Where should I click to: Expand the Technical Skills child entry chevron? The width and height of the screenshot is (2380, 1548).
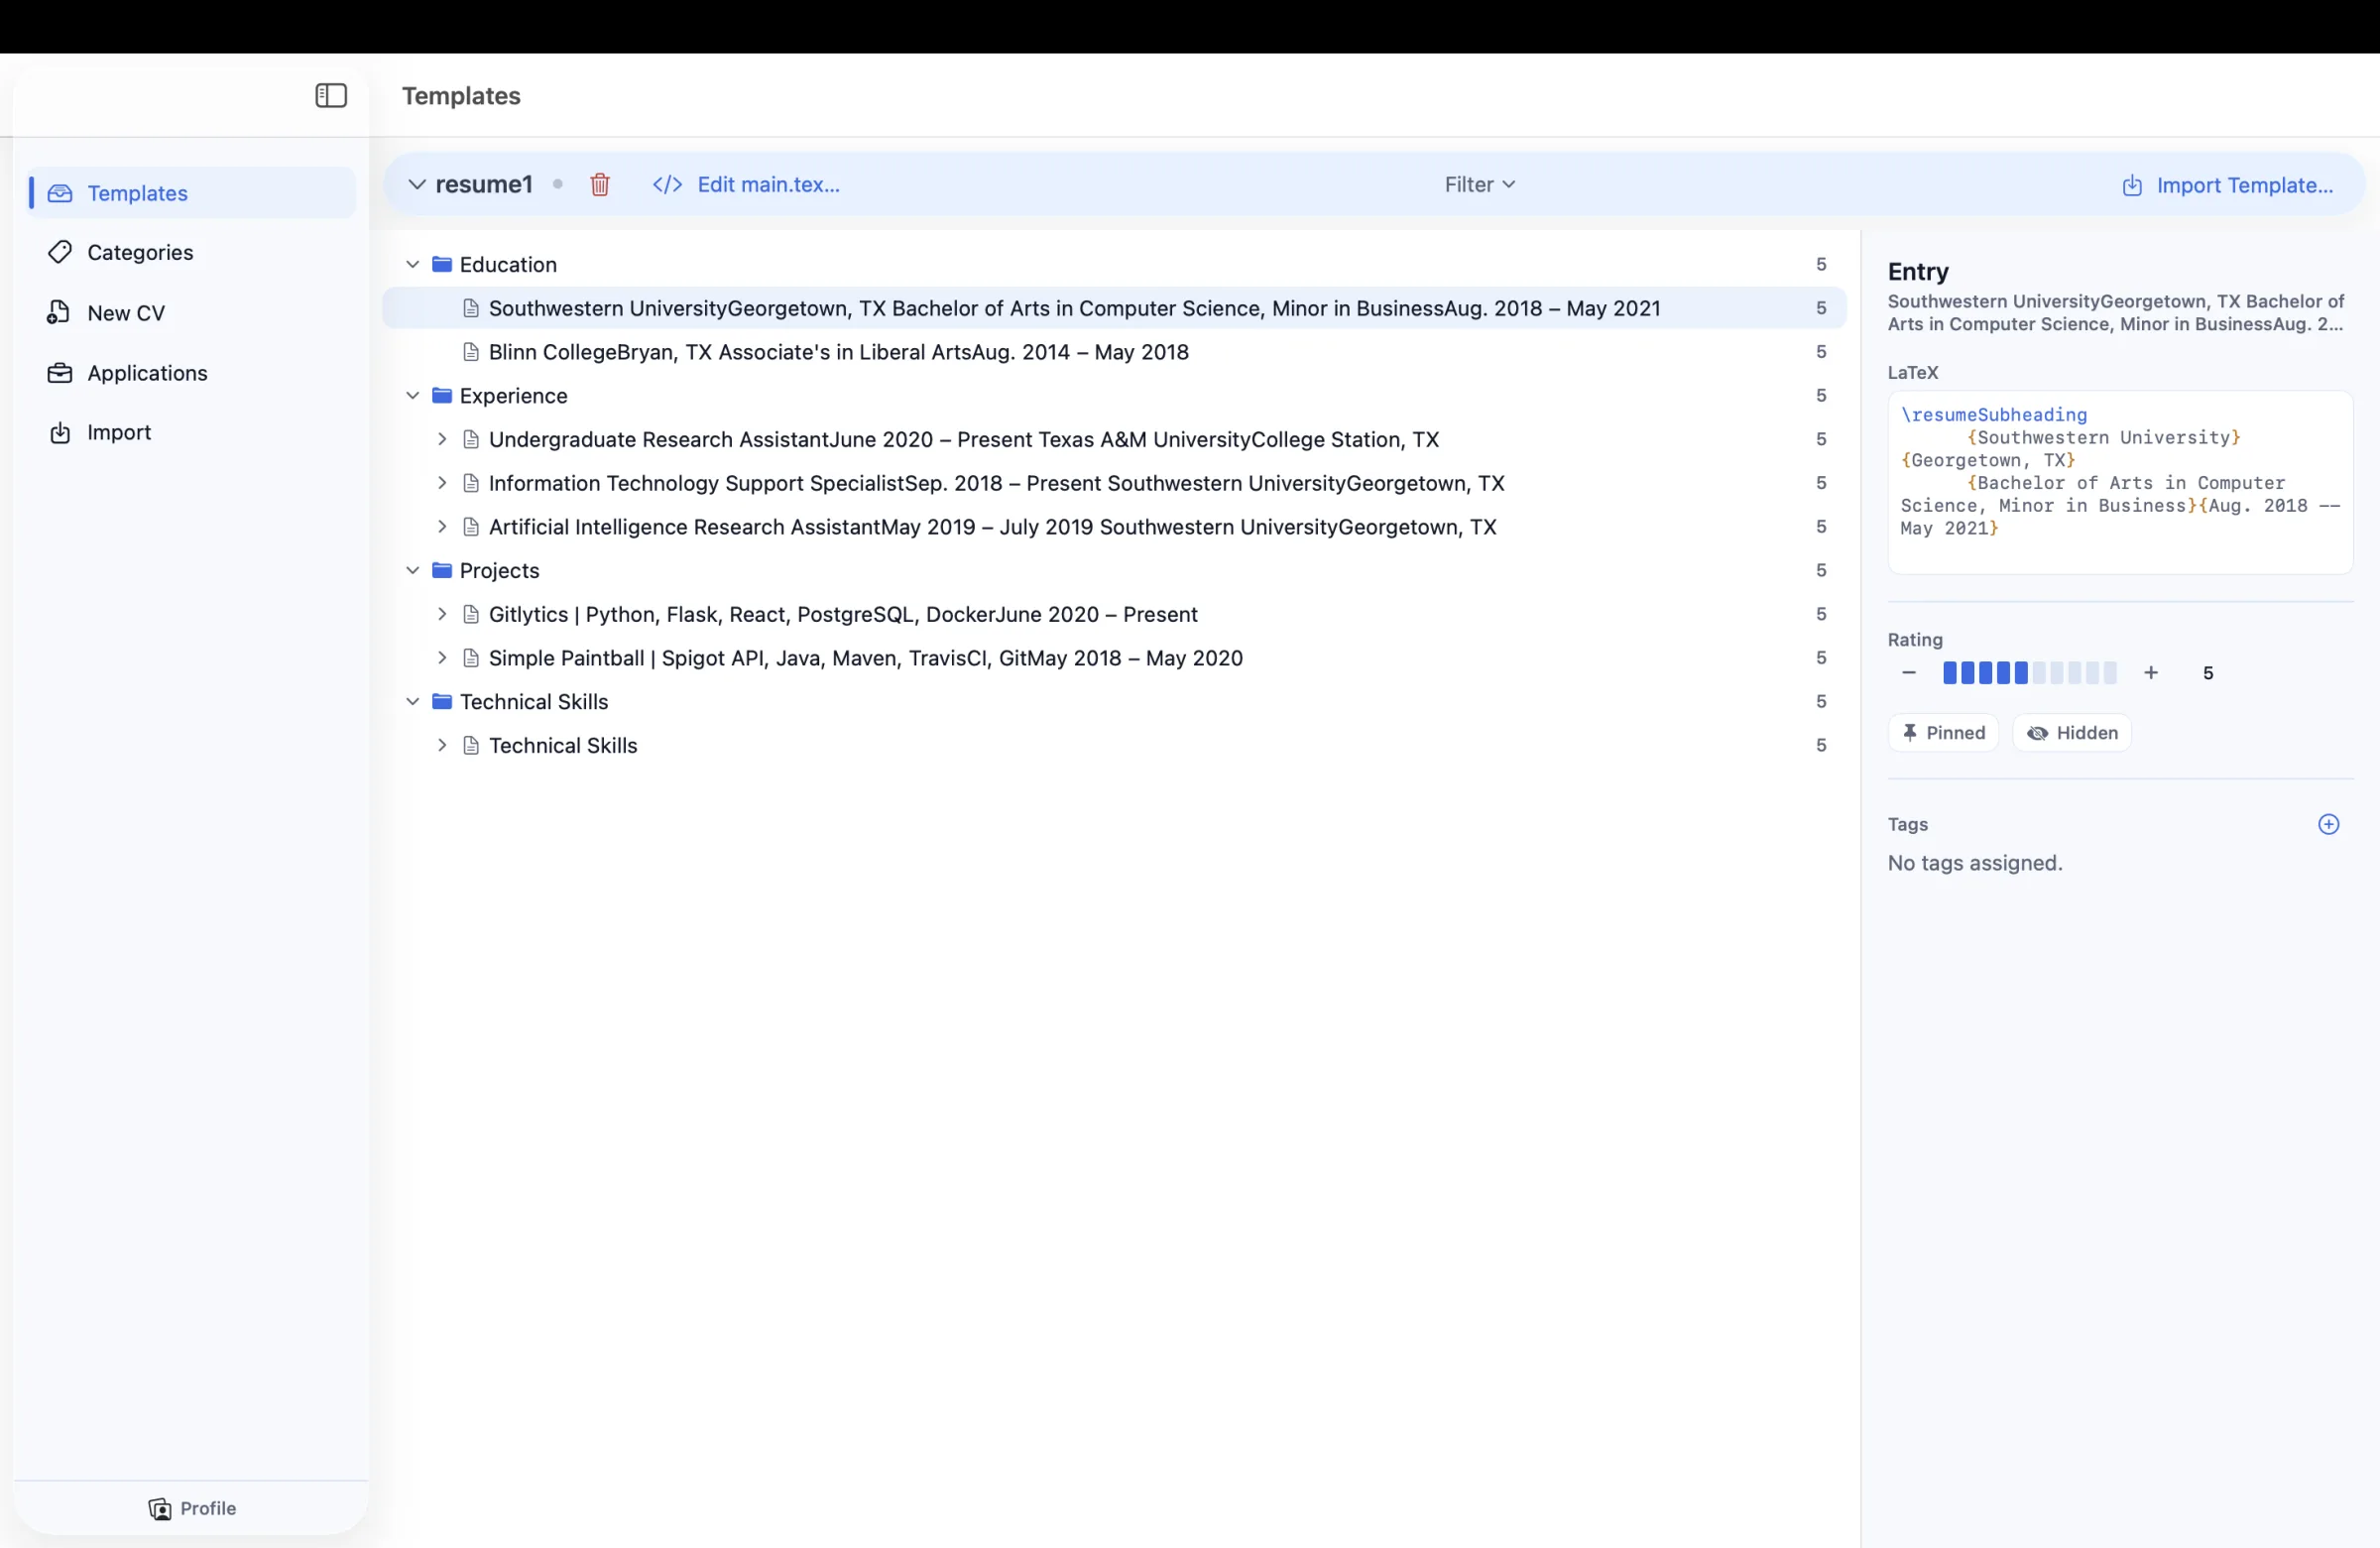(441, 745)
